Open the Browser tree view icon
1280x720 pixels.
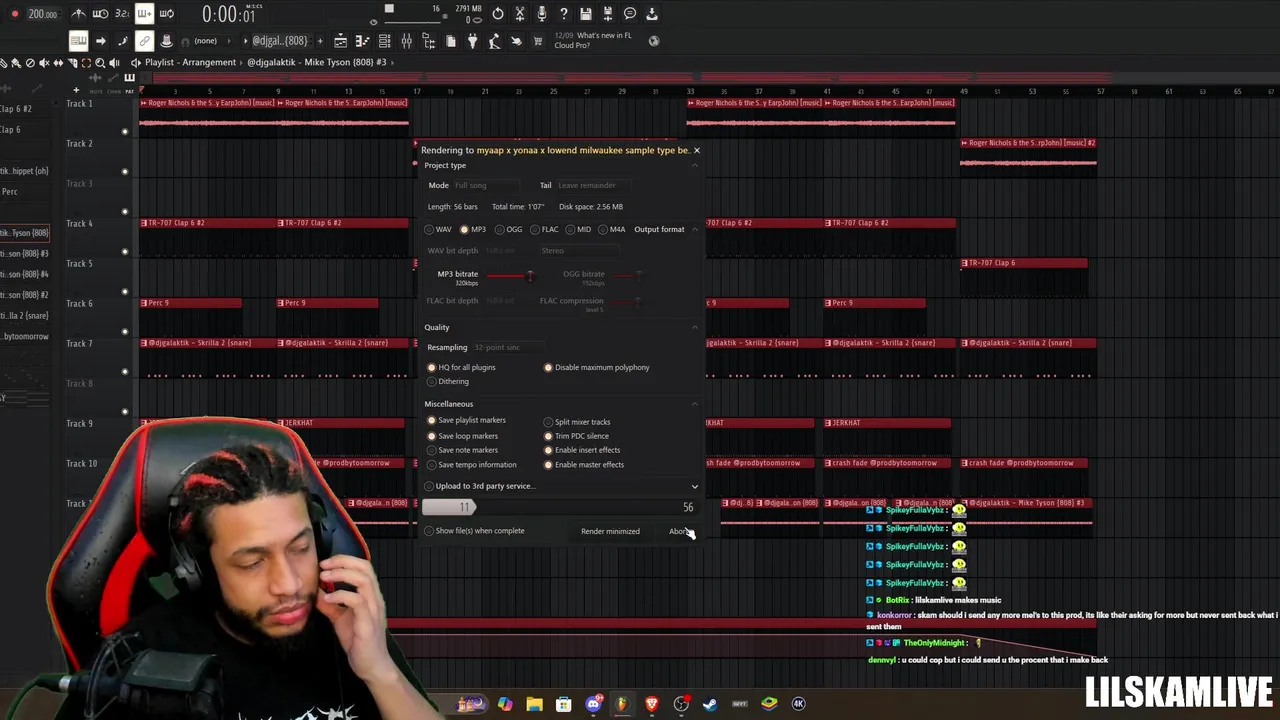tap(428, 41)
